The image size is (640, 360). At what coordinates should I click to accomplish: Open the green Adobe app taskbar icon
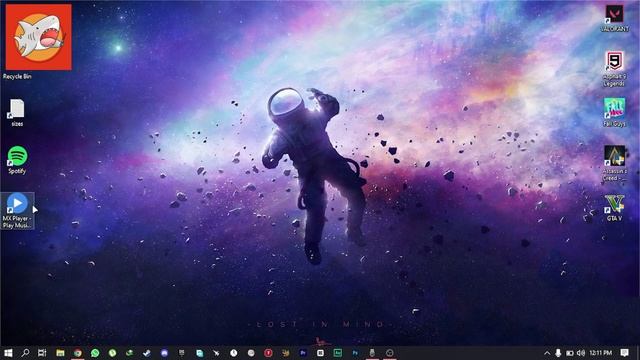click(x=338, y=353)
